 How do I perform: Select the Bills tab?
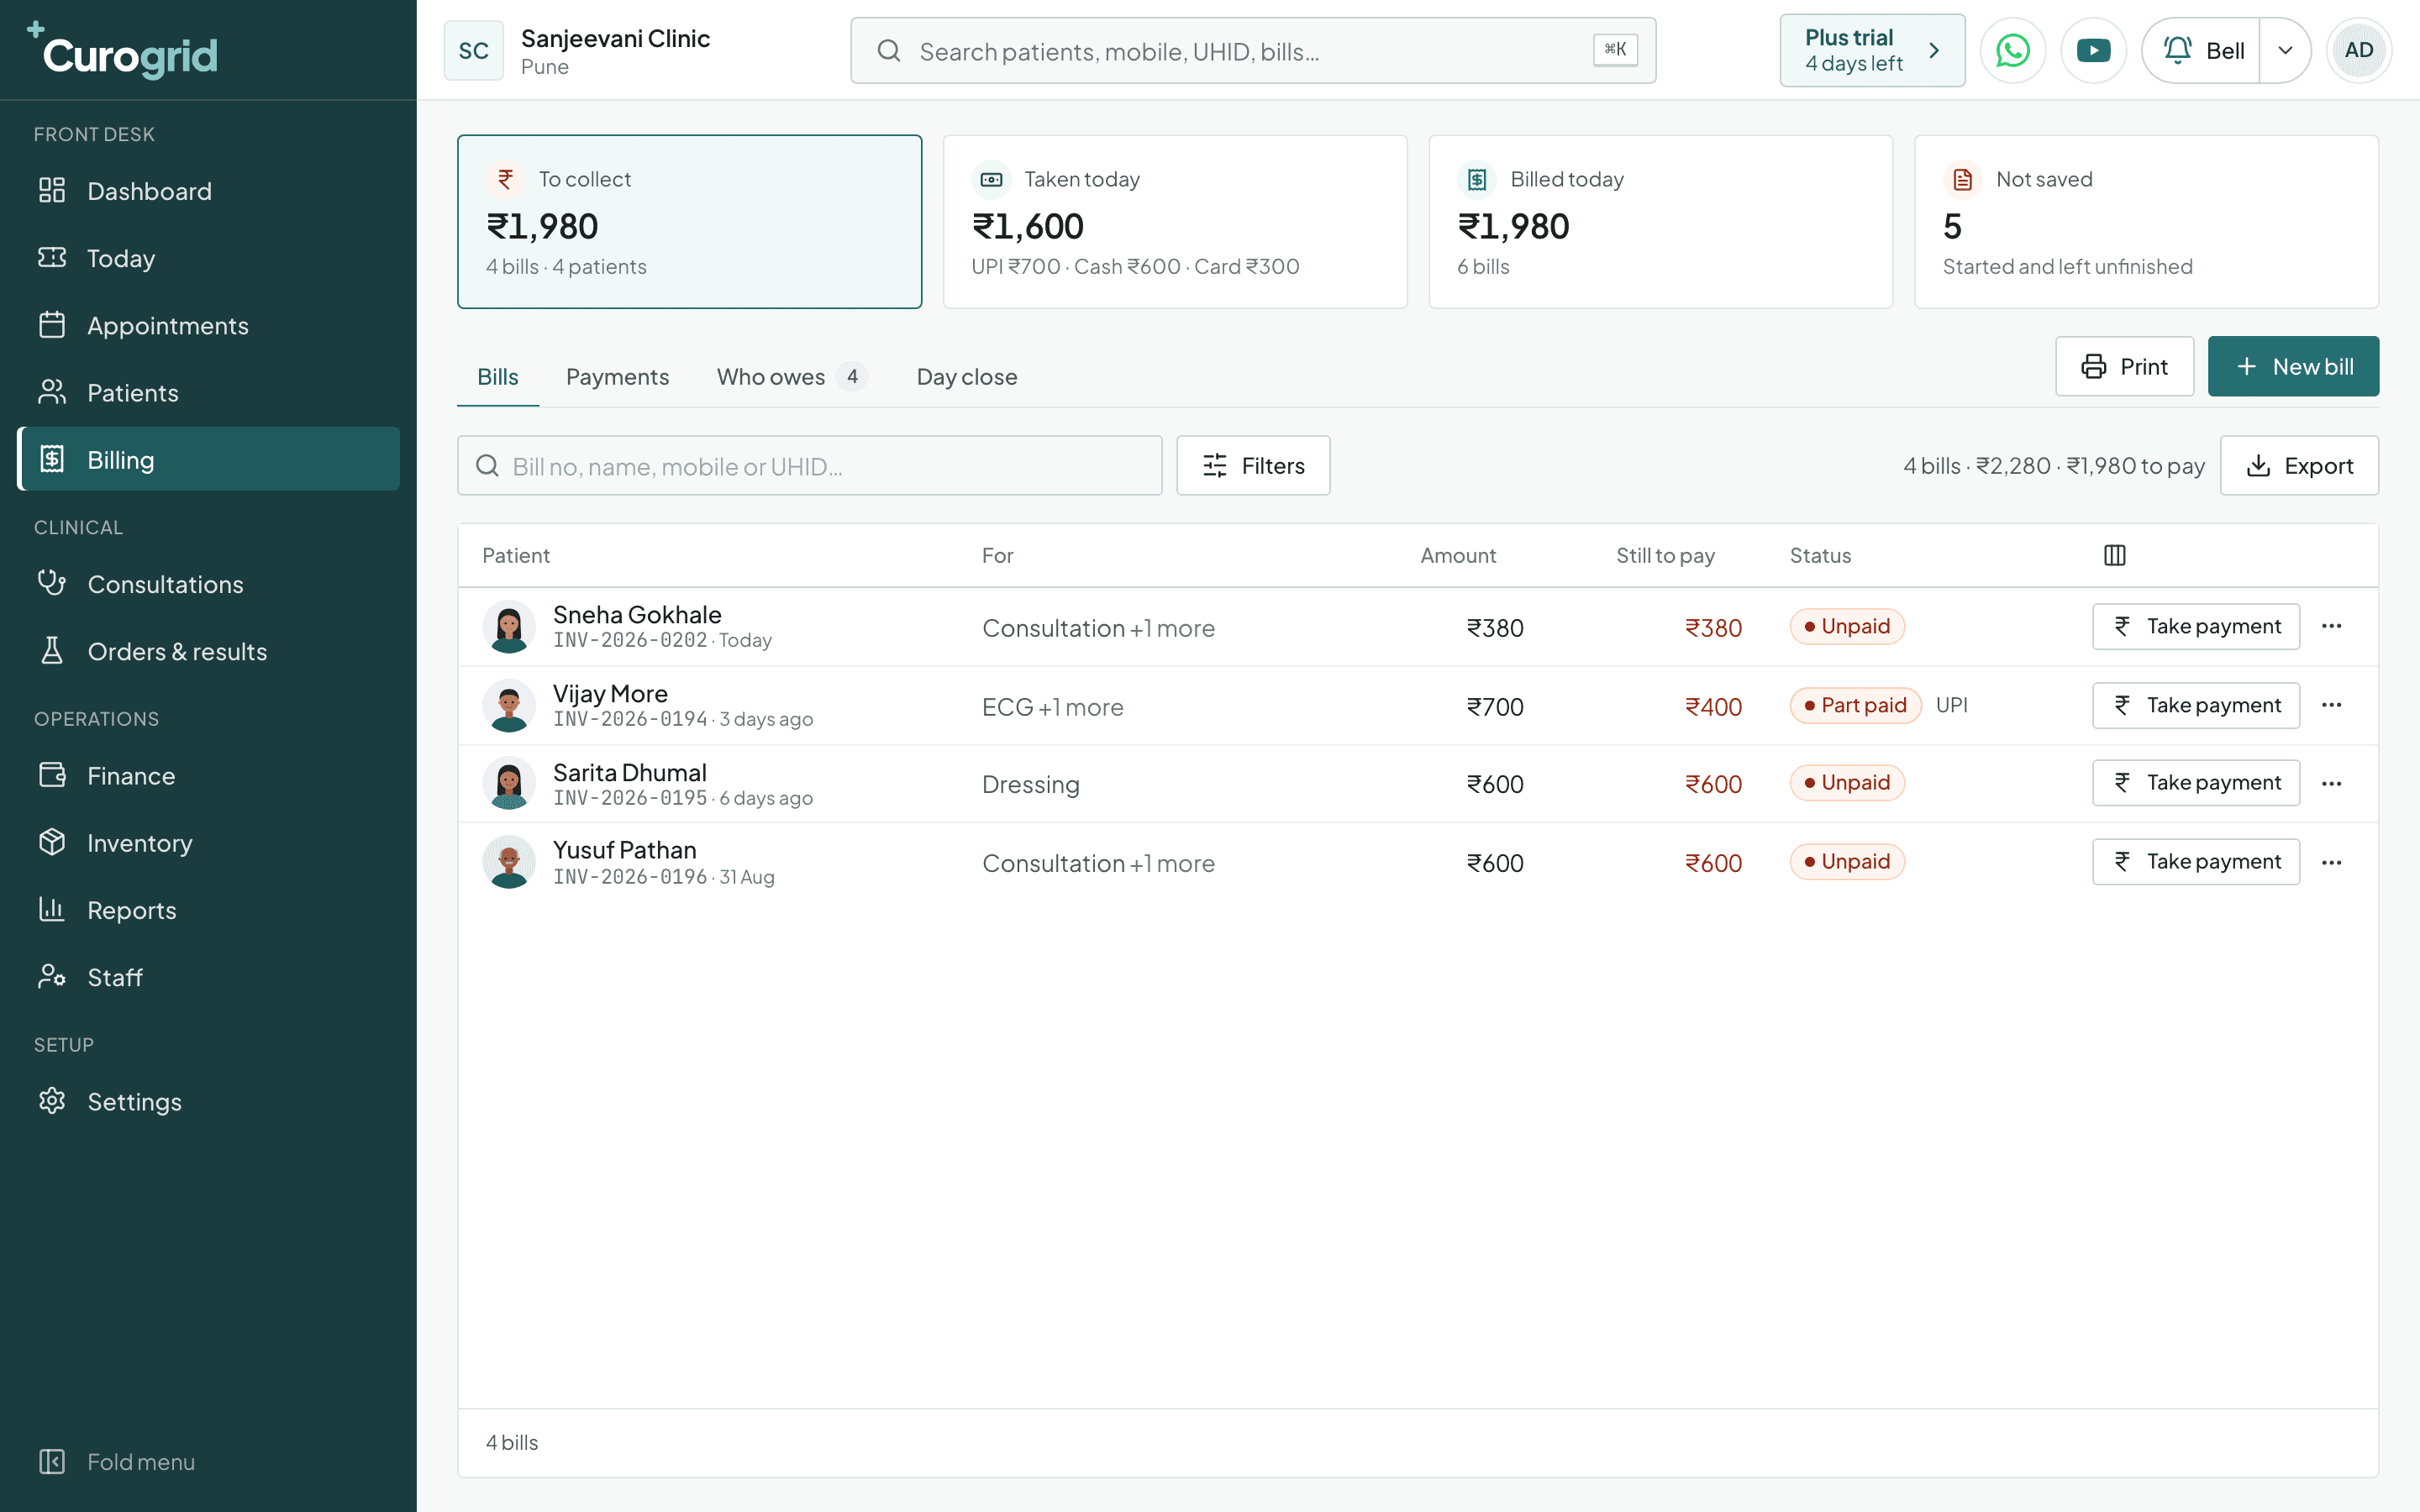point(498,377)
